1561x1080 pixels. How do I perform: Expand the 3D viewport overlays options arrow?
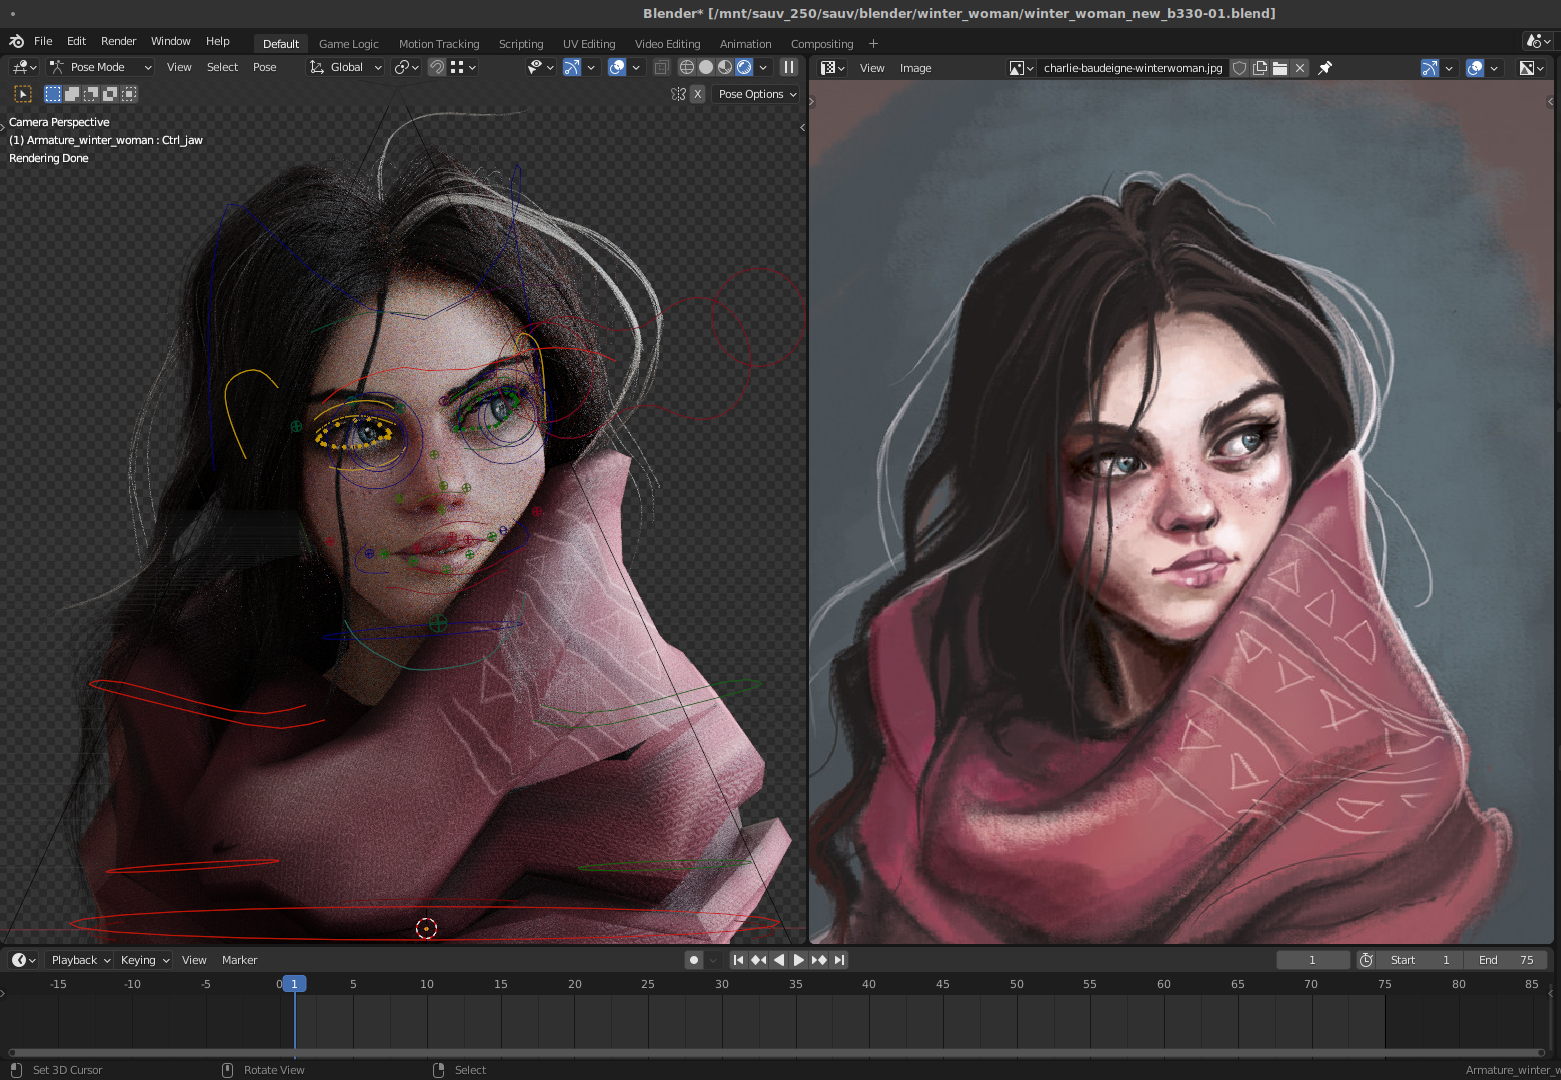[x=636, y=67]
